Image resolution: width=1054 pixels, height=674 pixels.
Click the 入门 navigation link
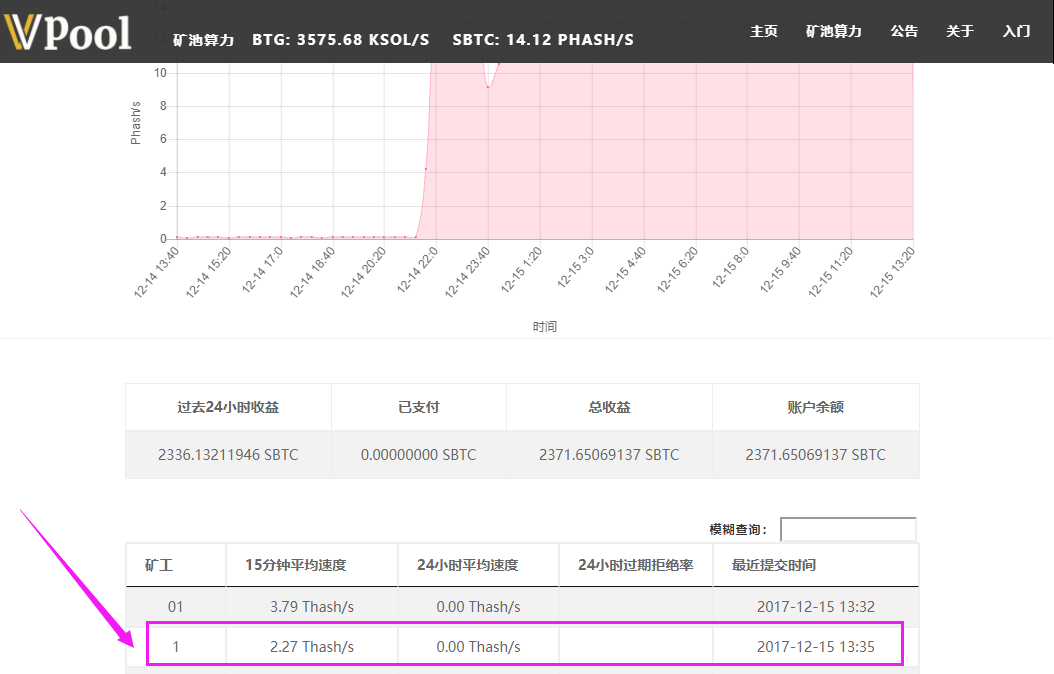click(1016, 31)
